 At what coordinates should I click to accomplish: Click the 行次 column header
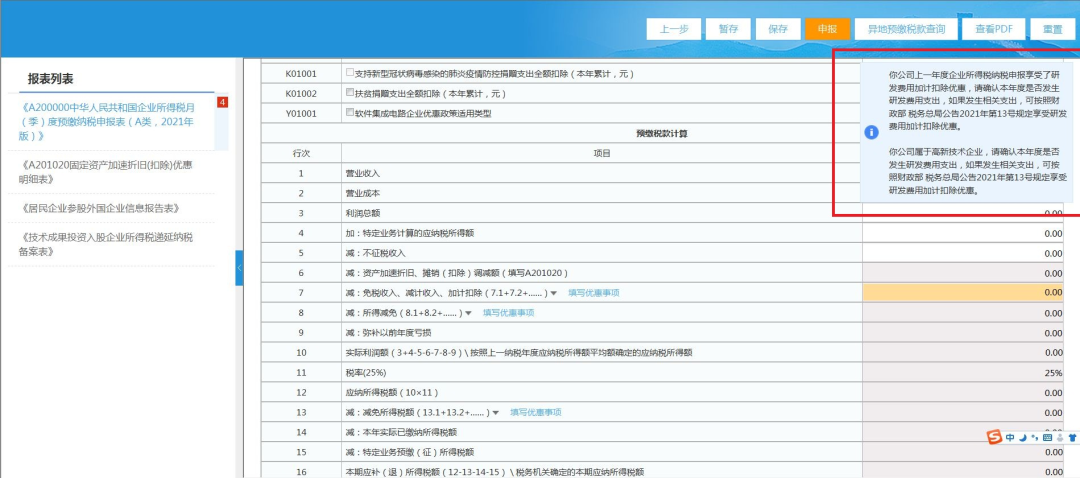point(301,154)
